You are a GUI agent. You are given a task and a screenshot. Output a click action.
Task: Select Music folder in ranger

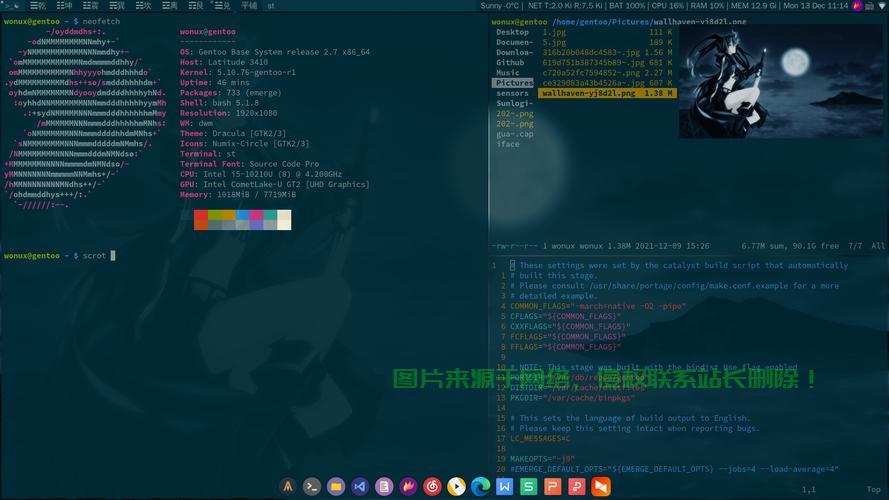(x=508, y=73)
